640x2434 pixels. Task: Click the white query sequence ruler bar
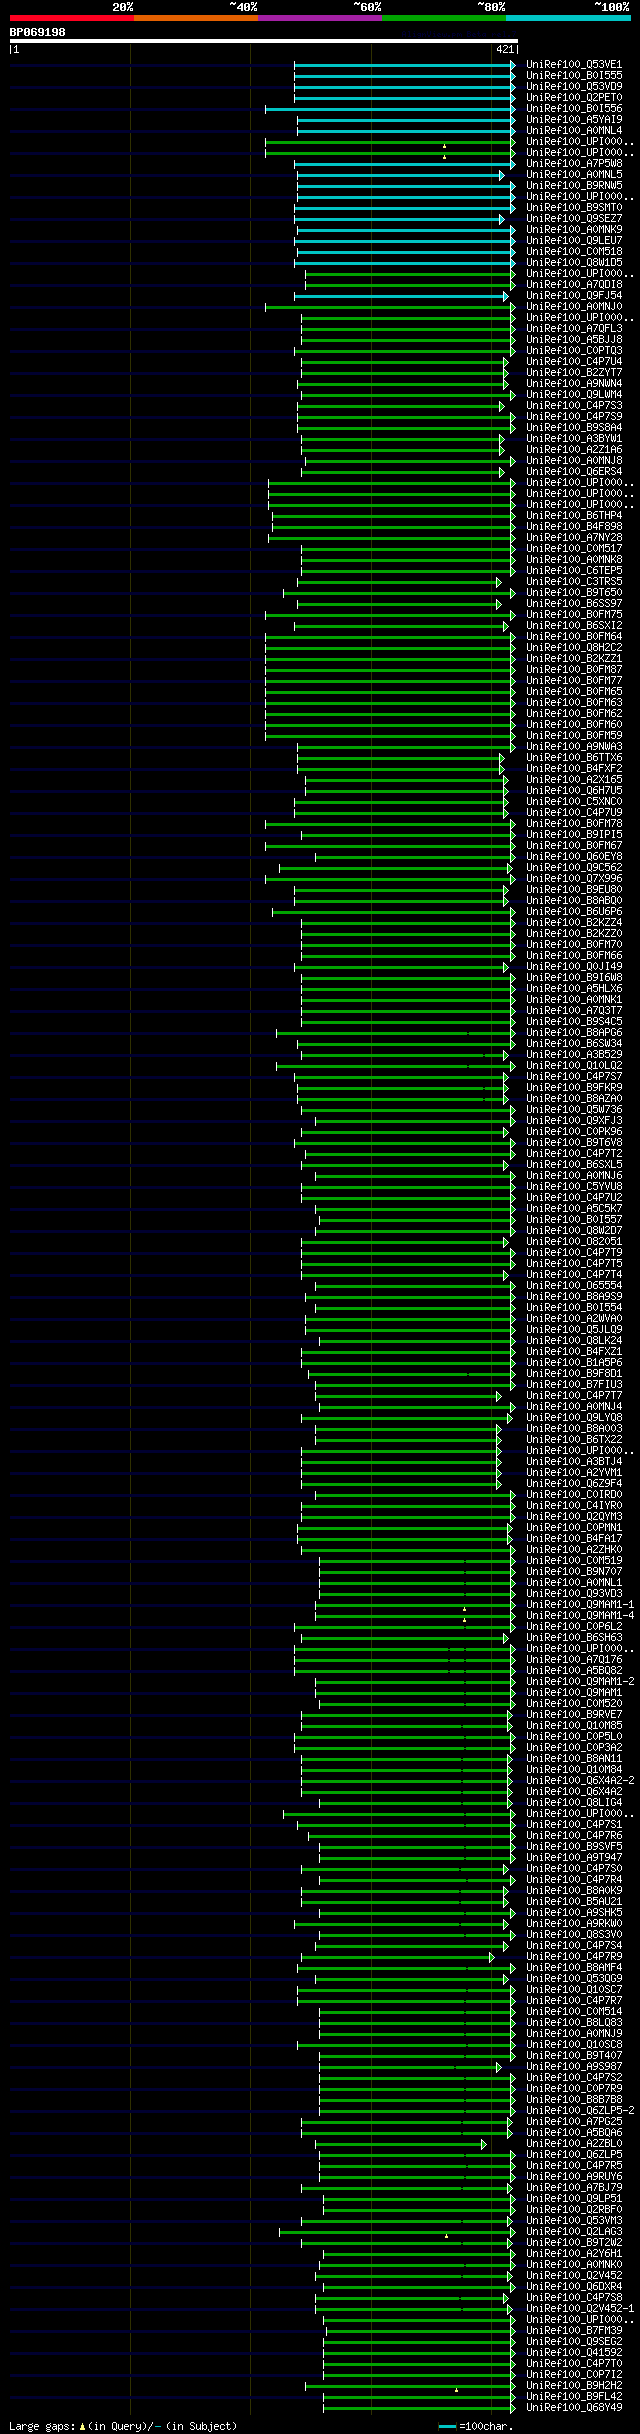pos(263,41)
